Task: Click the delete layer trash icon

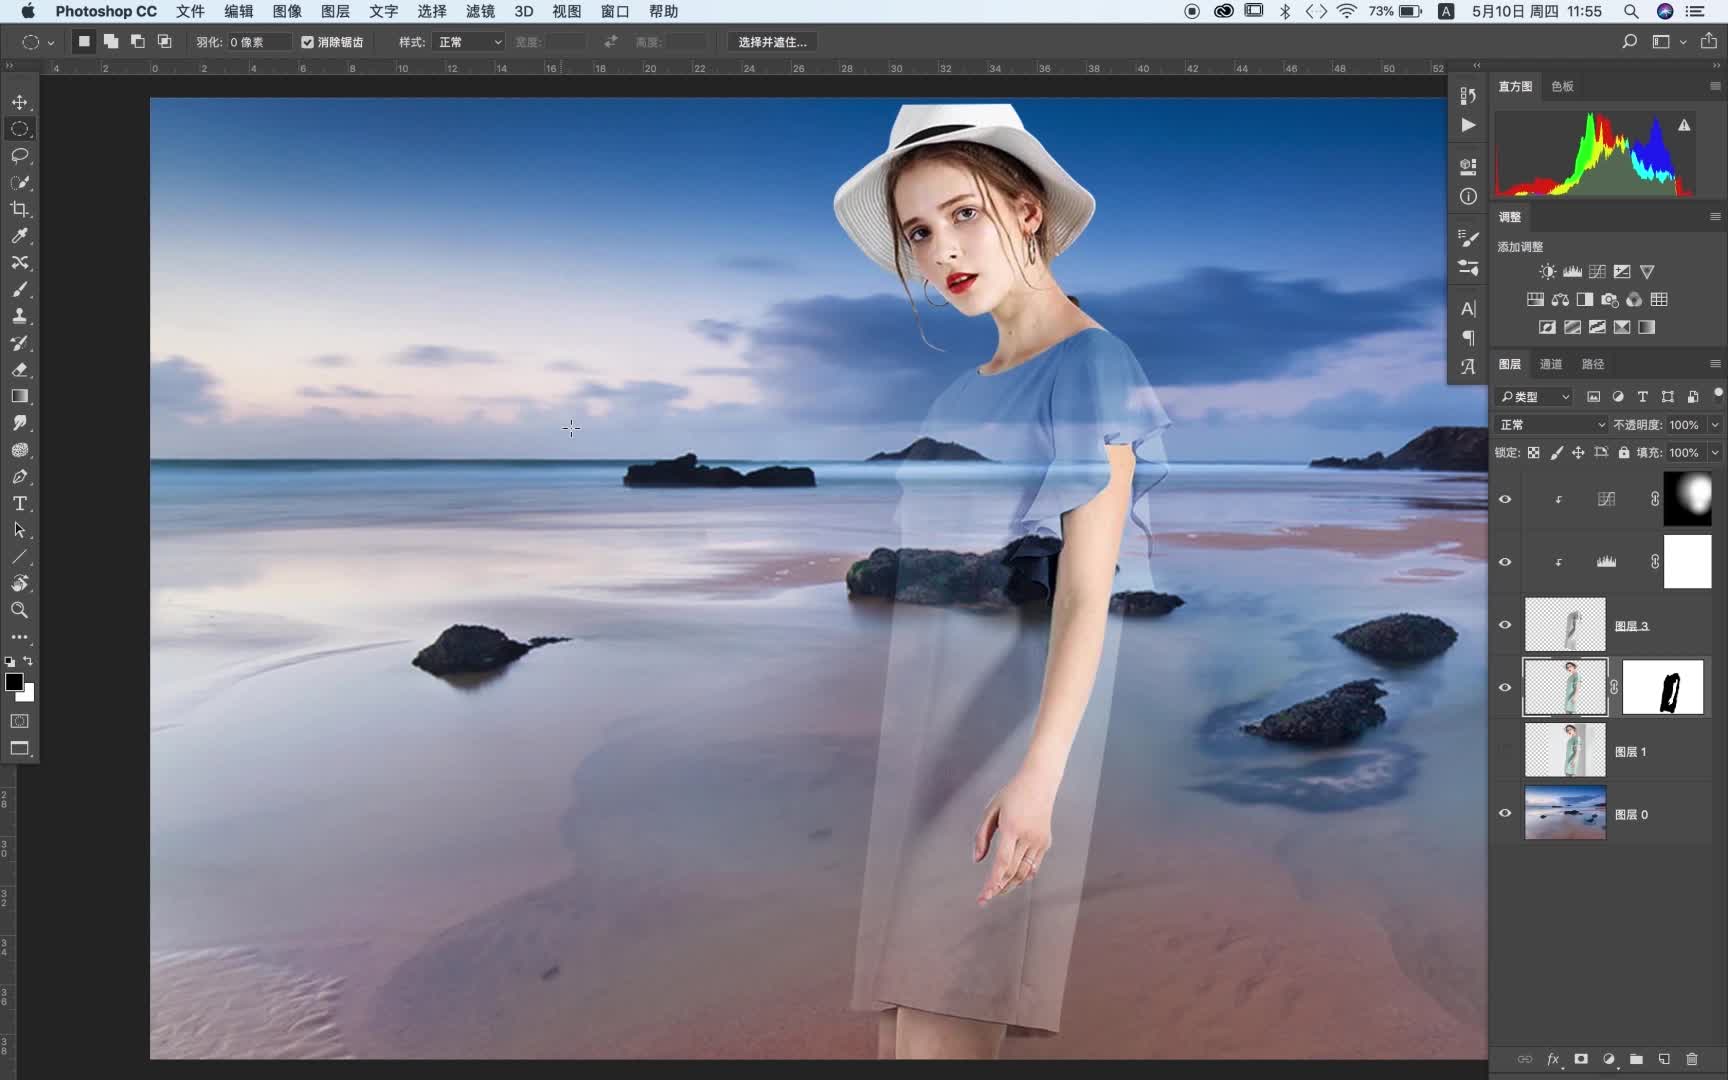Action: tap(1692, 1059)
